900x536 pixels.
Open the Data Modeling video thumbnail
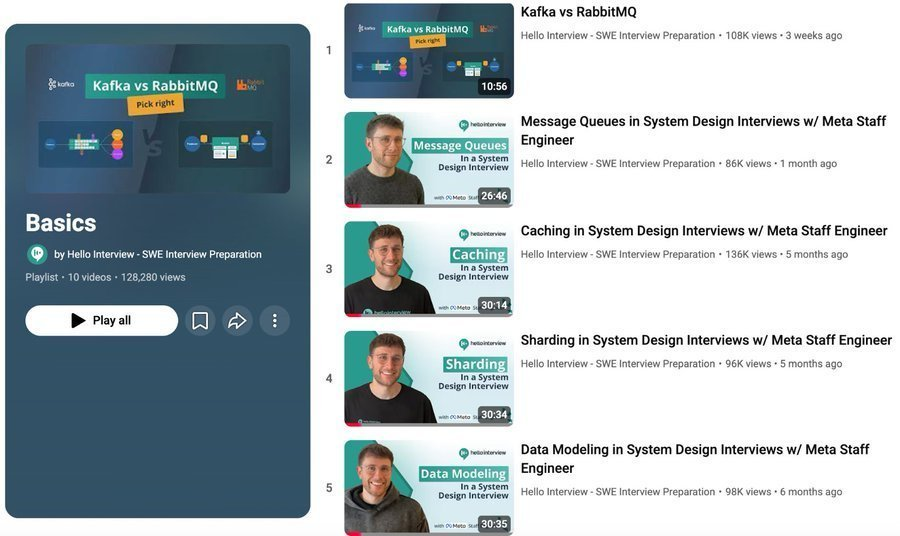[x=429, y=488]
